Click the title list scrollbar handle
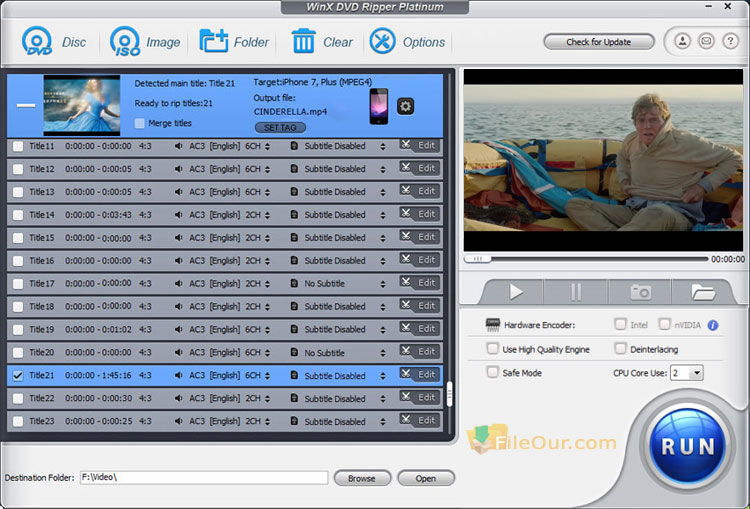 point(449,394)
